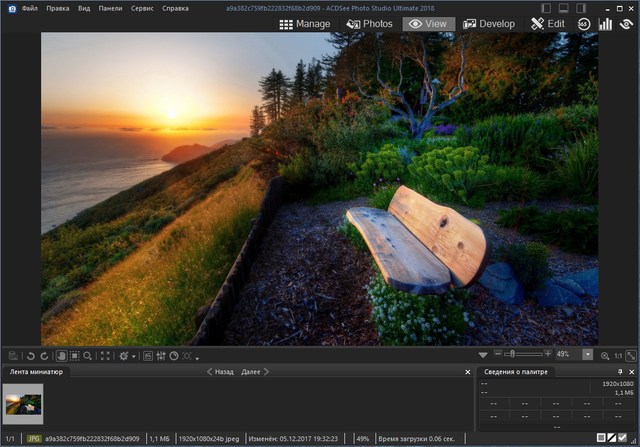Click the rotate left icon
The height and width of the screenshot is (447, 640).
31,355
